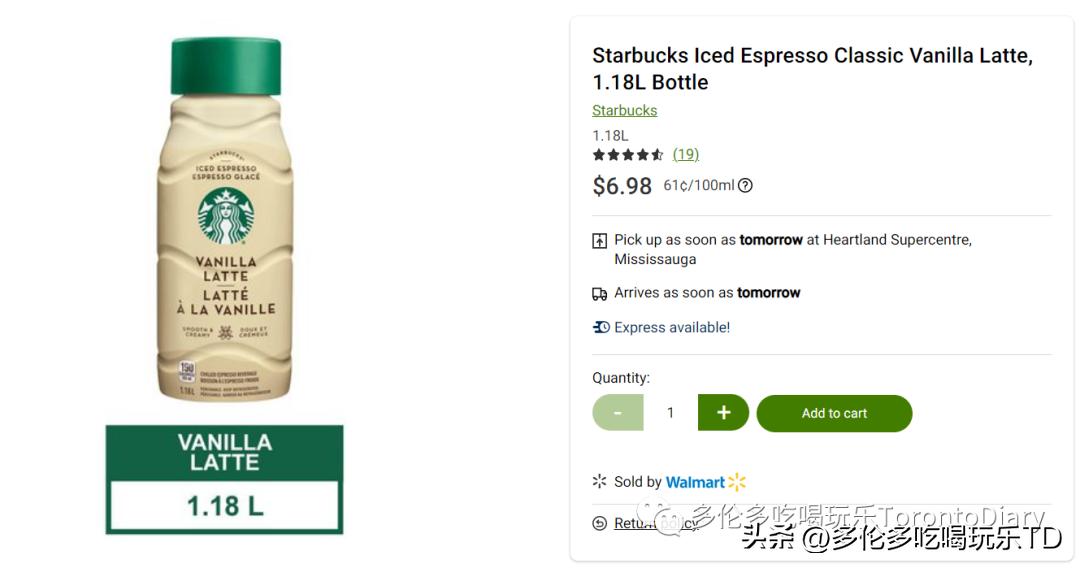Click the Return policy arrow icon
The height and width of the screenshot is (568, 1080).
point(600,523)
